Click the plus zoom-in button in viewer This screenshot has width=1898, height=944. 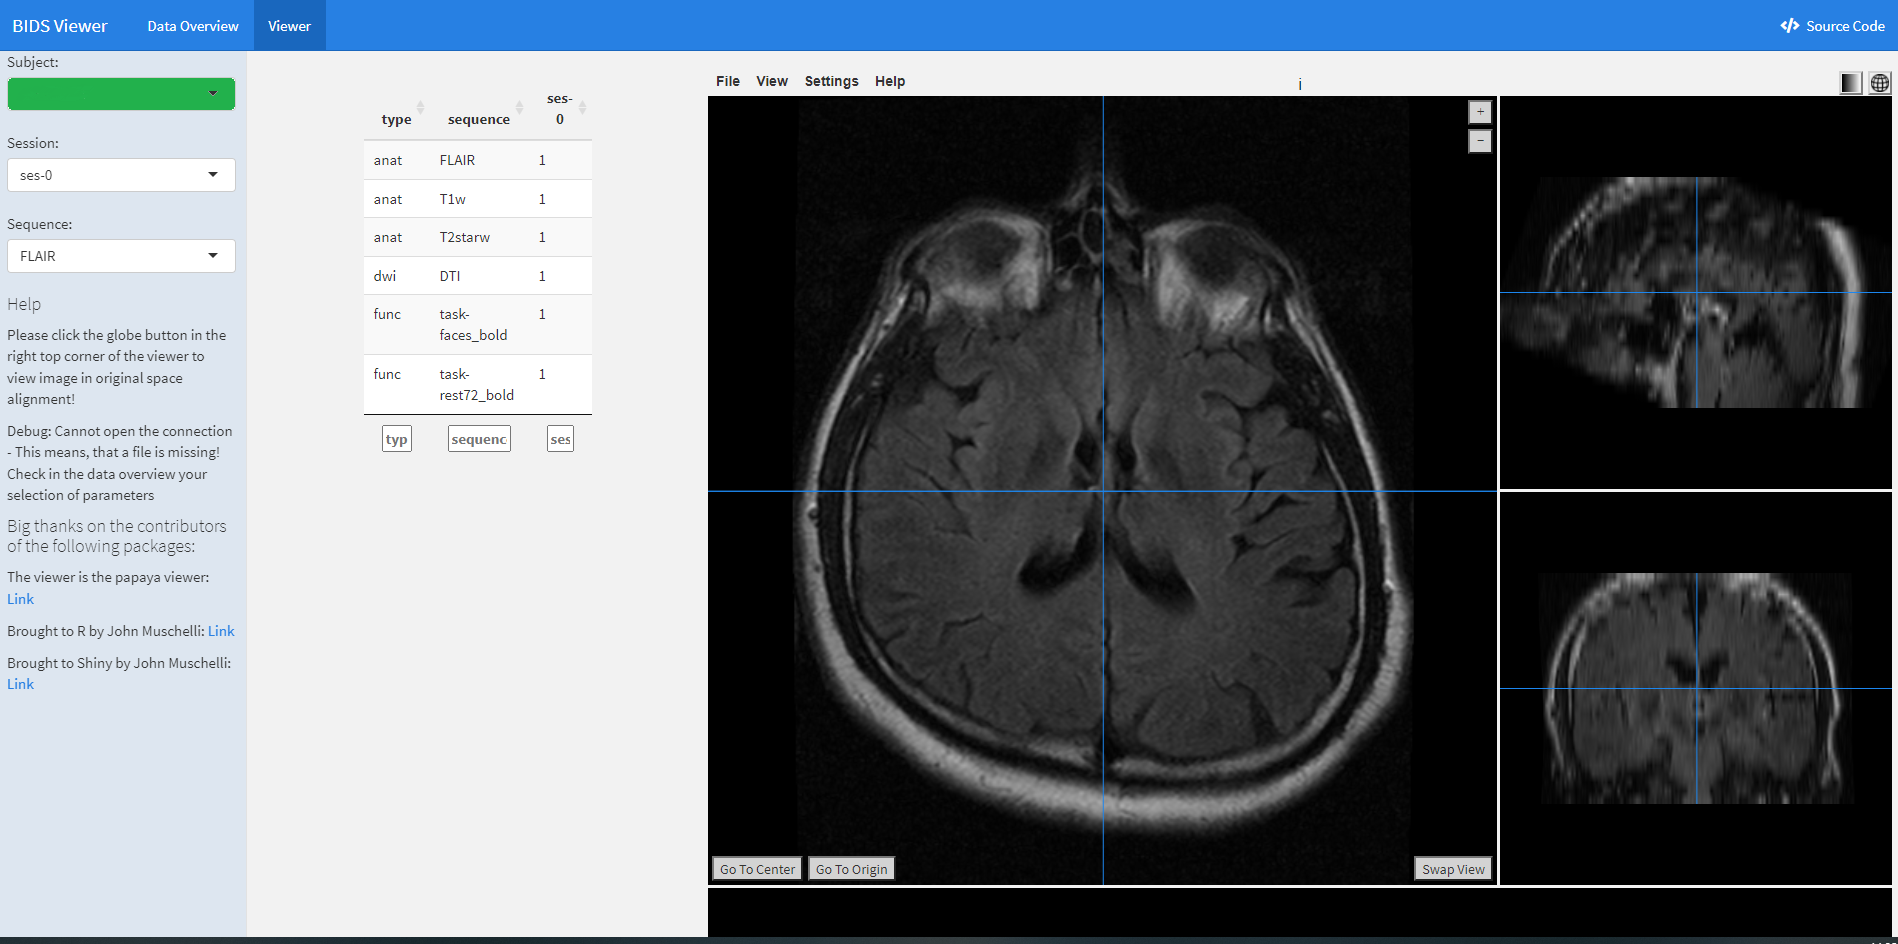1480,112
